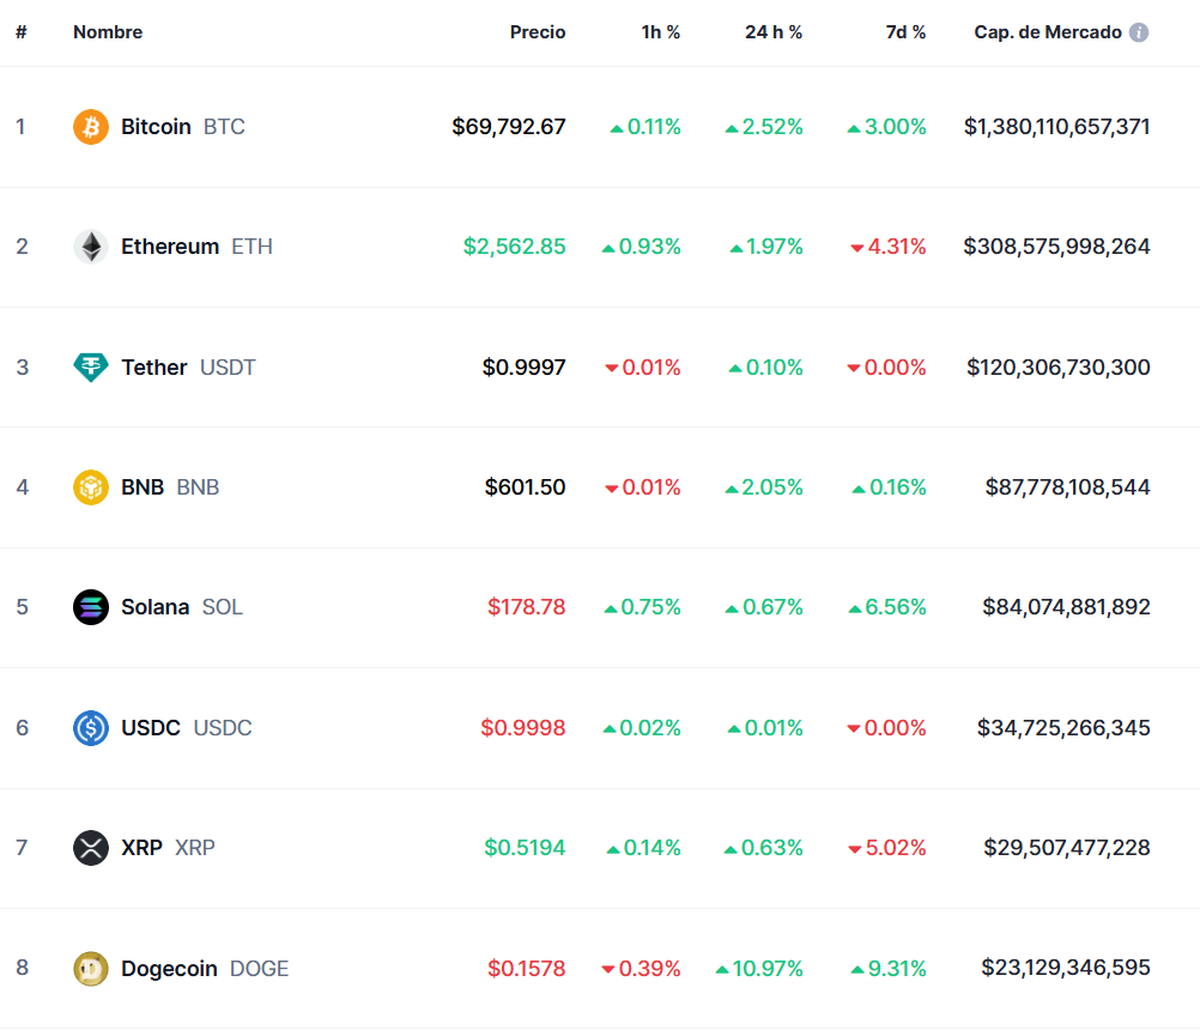
Task: Sort by the 7d % column header
Action: pos(905,32)
